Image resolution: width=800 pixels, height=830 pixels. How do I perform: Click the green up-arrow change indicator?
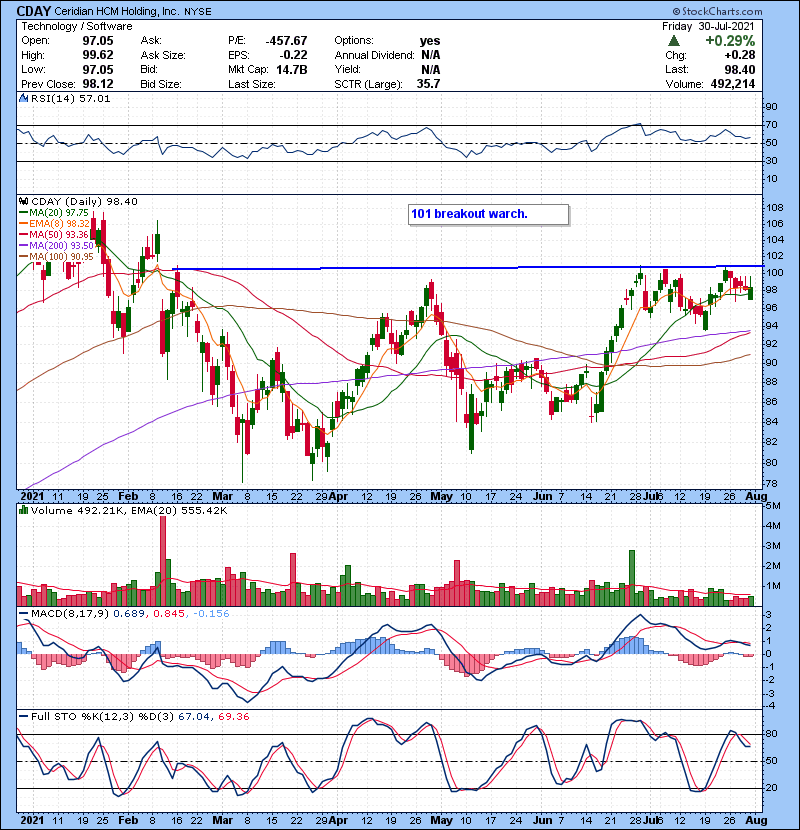point(673,41)
